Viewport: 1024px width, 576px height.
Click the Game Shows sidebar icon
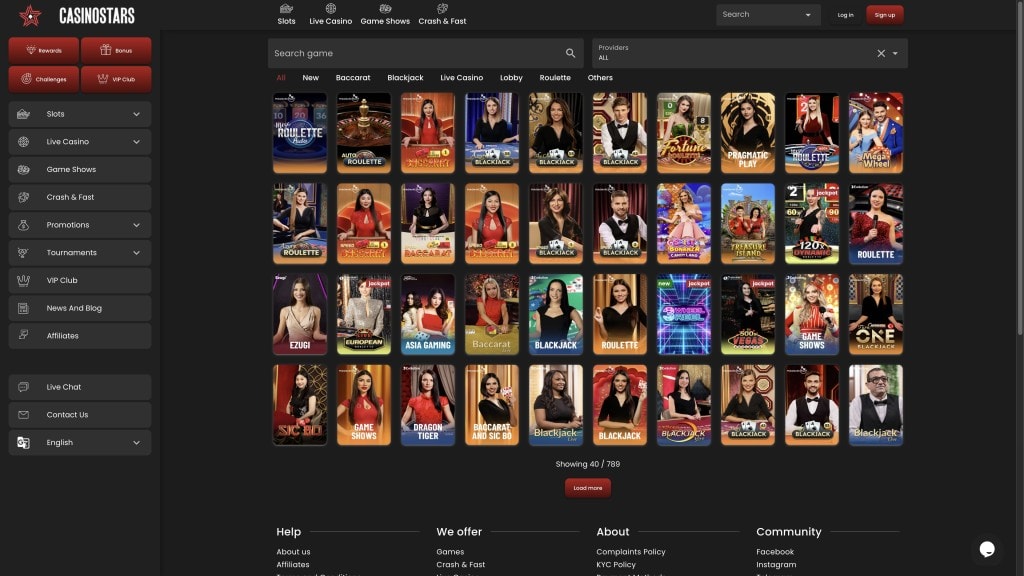24,170
